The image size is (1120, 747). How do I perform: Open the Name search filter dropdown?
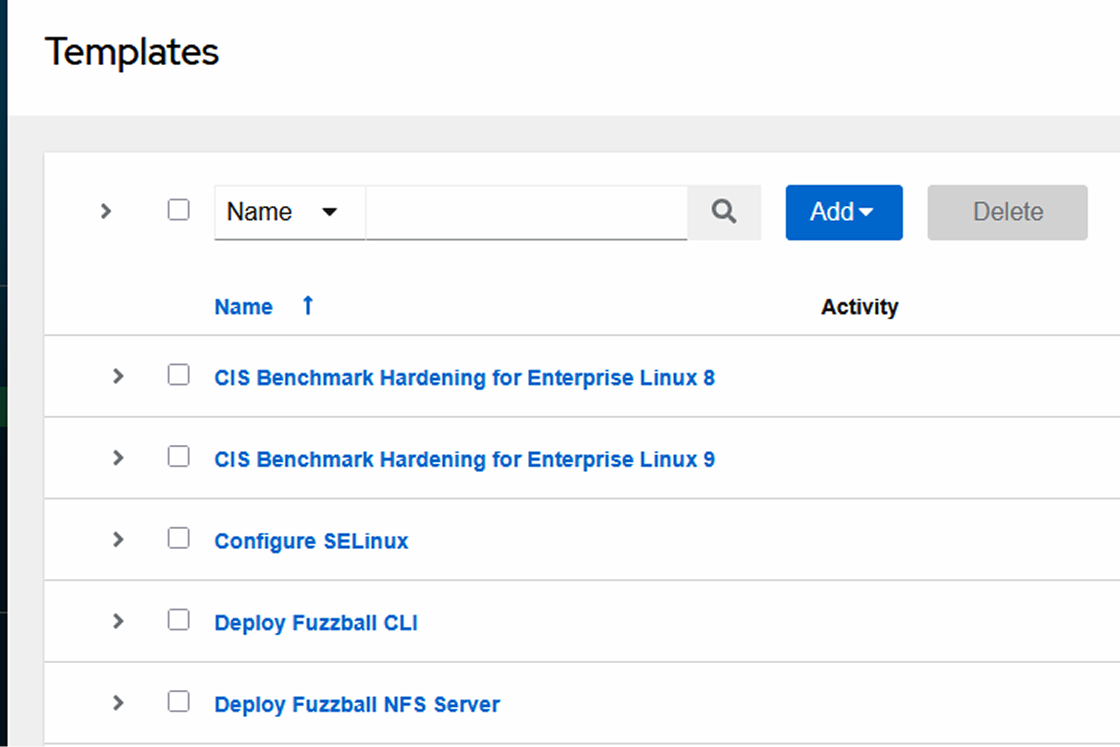coord(289,212)
